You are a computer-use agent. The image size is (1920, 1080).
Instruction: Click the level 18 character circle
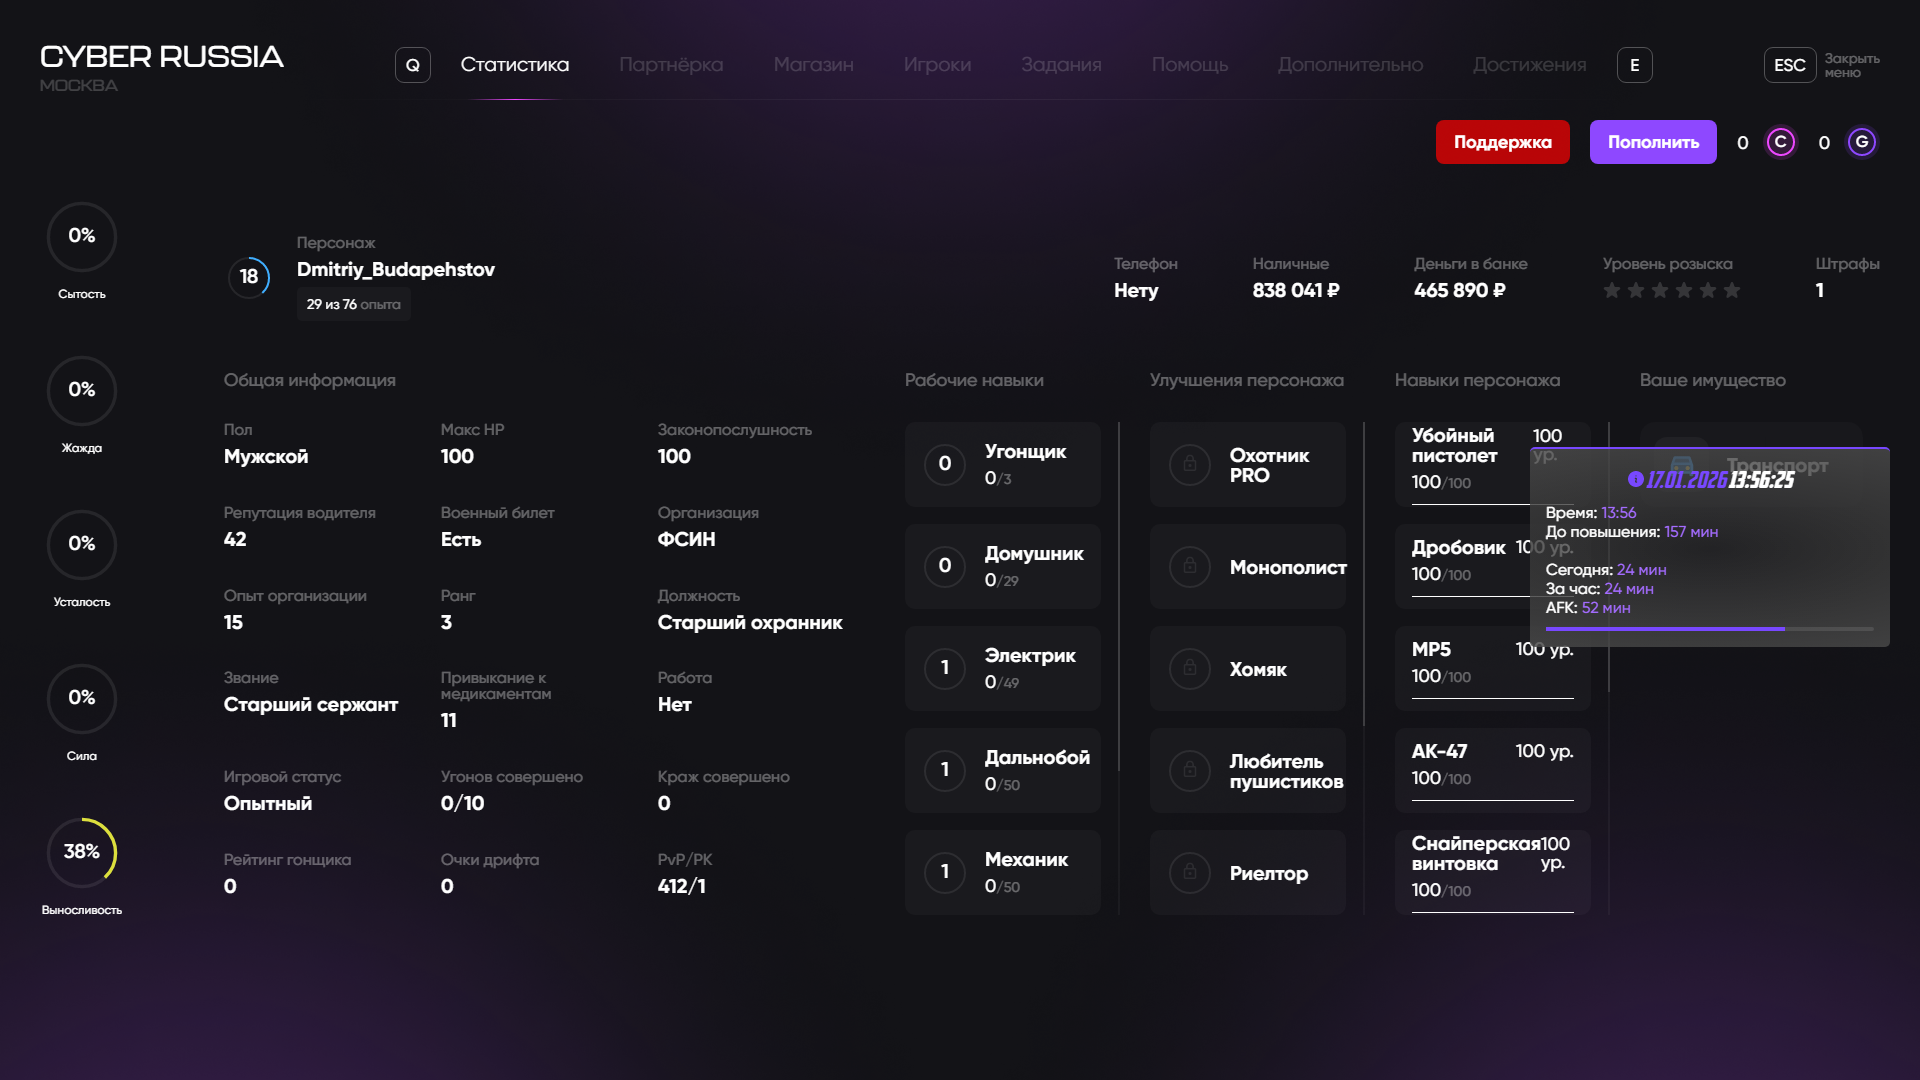coord(249,277)
